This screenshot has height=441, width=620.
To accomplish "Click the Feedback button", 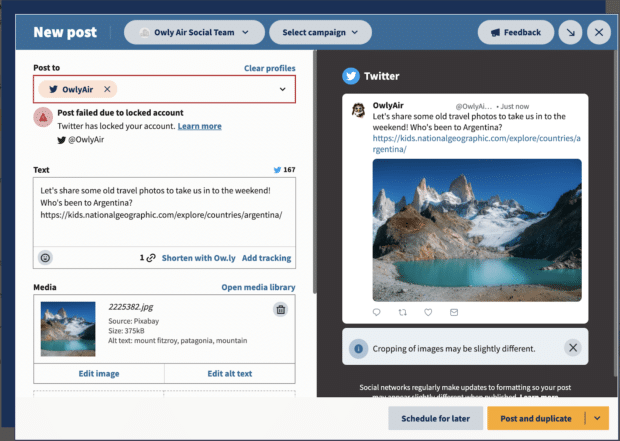I will [516, 32].
